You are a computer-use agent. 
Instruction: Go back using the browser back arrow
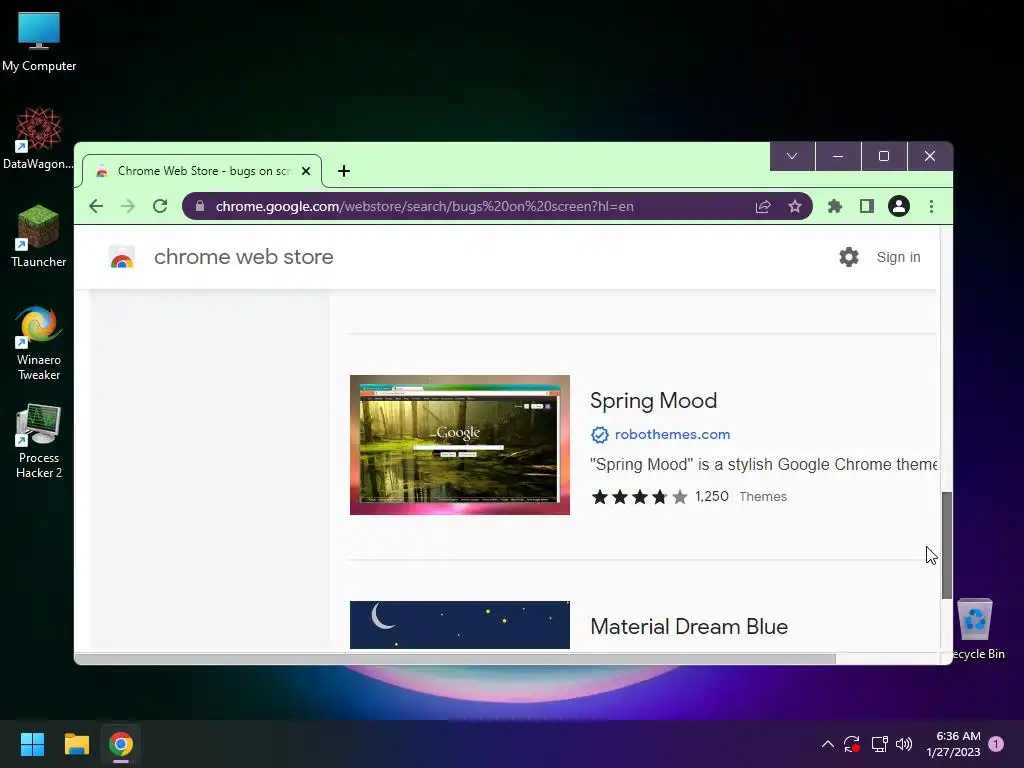96,206
